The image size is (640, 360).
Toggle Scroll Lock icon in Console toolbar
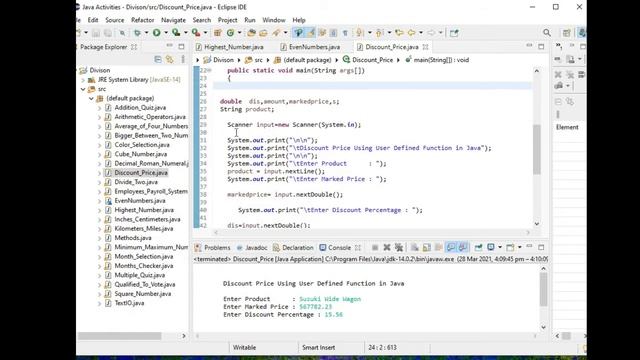pyautogui.click(x=427, y=247)
